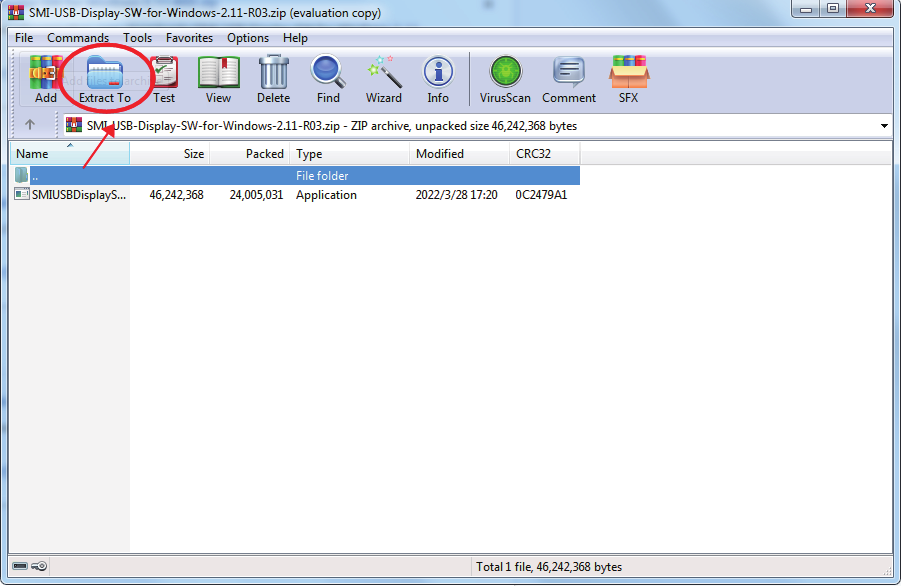Open the Options menu
The image size is (901, 586).
(248, 38)
